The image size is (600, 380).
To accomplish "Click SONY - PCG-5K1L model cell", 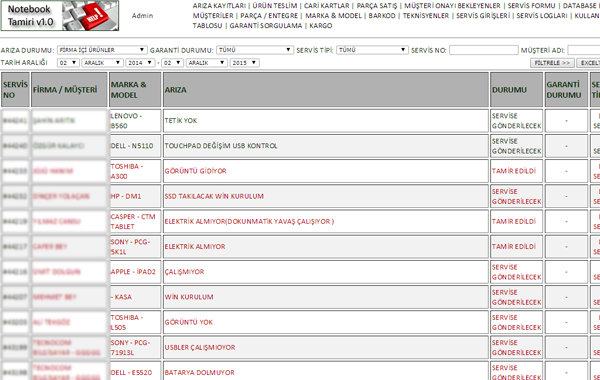I will [x=135, y=246].
